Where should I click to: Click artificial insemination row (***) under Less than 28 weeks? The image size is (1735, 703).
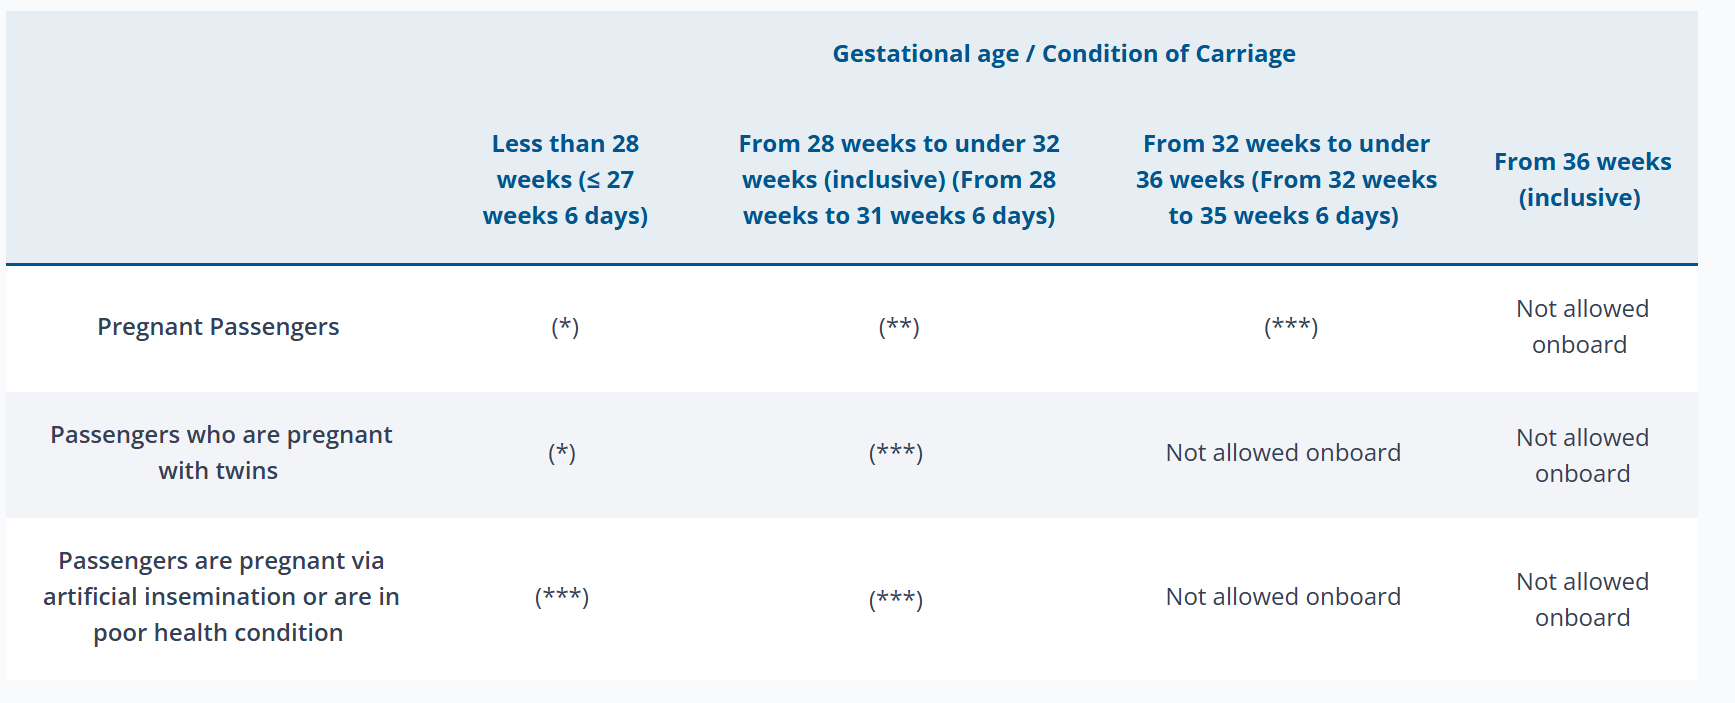[562, 597]
